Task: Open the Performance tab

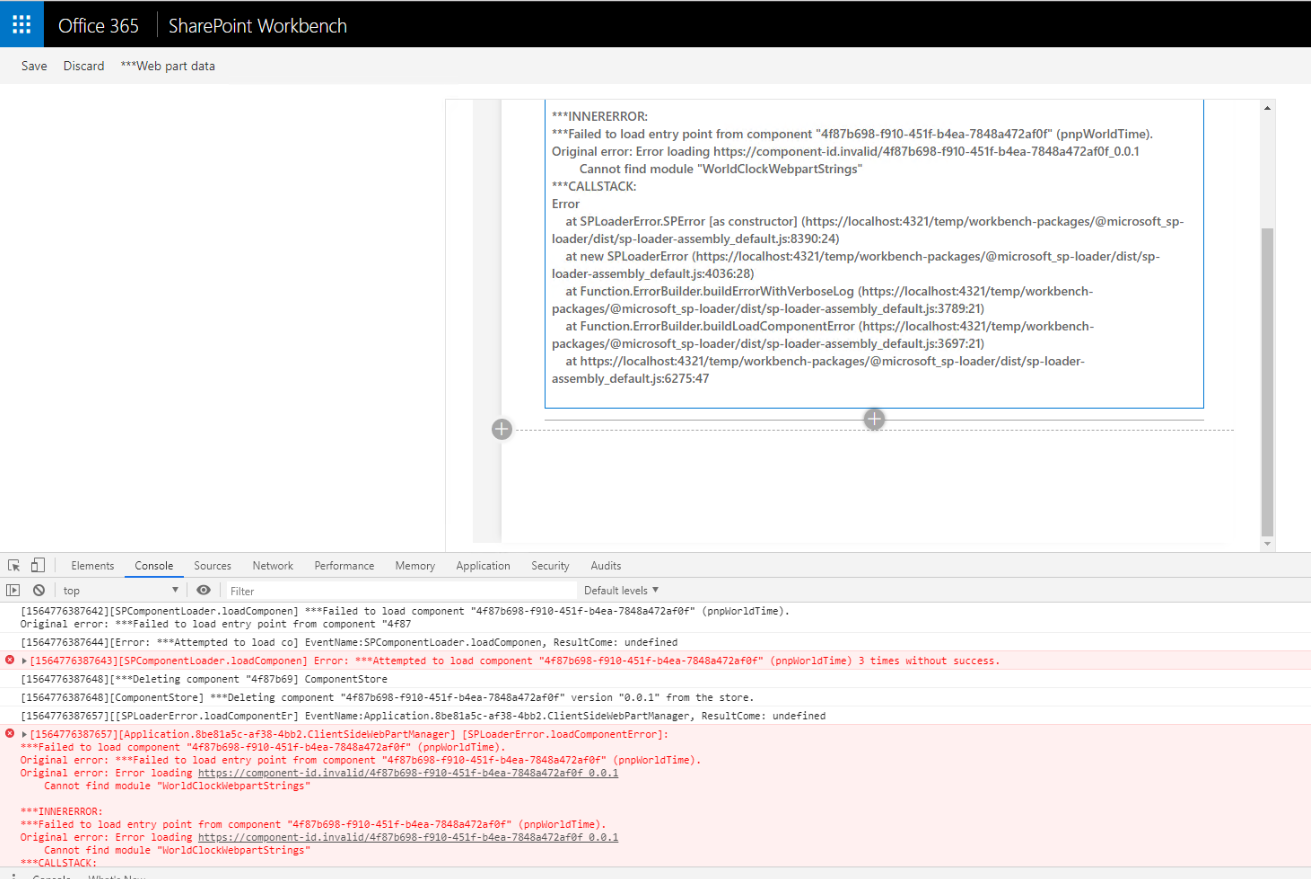Action: 344,566
